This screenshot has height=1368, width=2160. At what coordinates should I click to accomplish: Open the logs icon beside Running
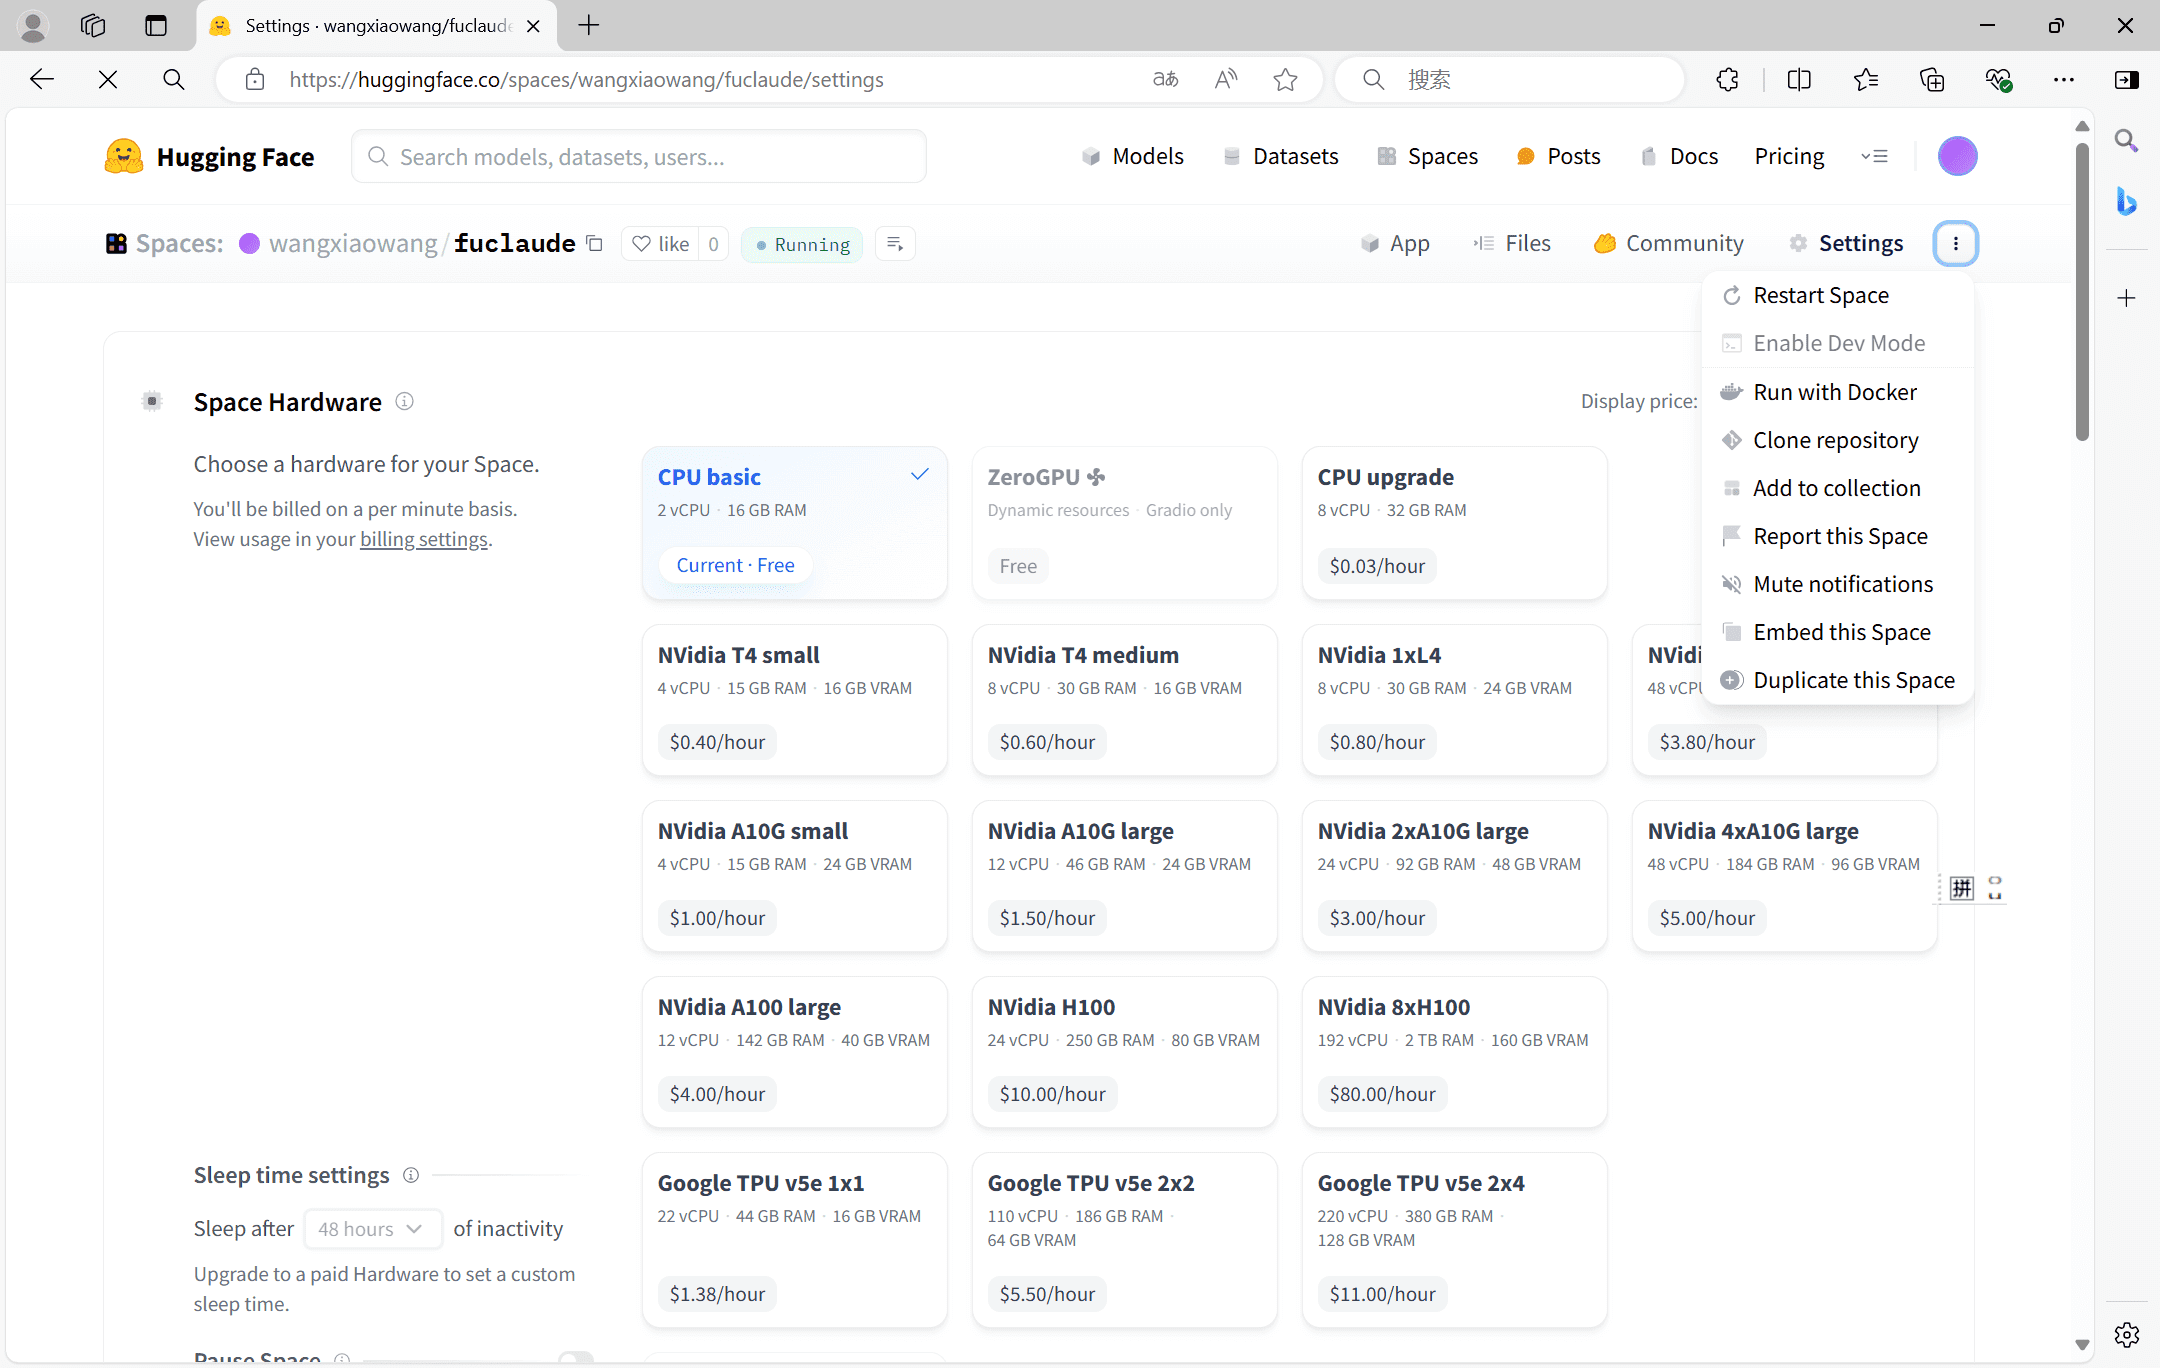point(895,244)
